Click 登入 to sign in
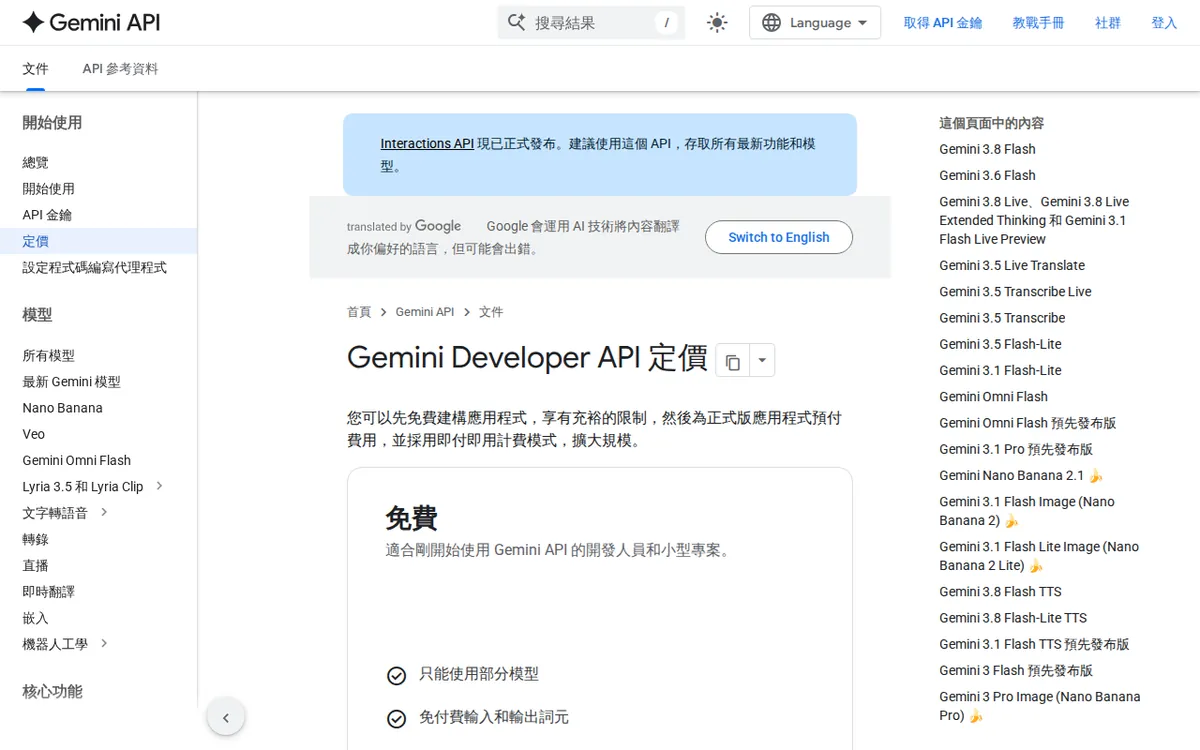 [x=1165, y=23]
